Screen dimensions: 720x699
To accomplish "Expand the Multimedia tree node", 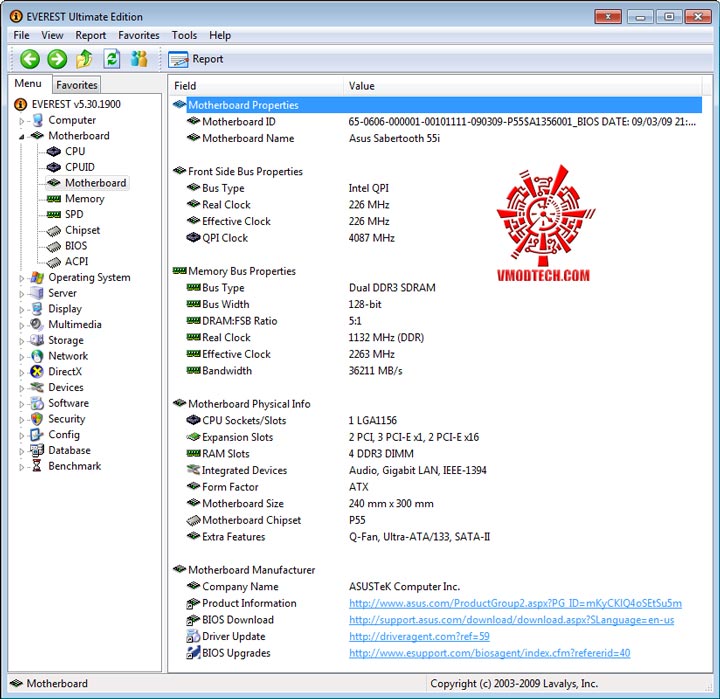I will pyautogui.click(x=21, y=325).
